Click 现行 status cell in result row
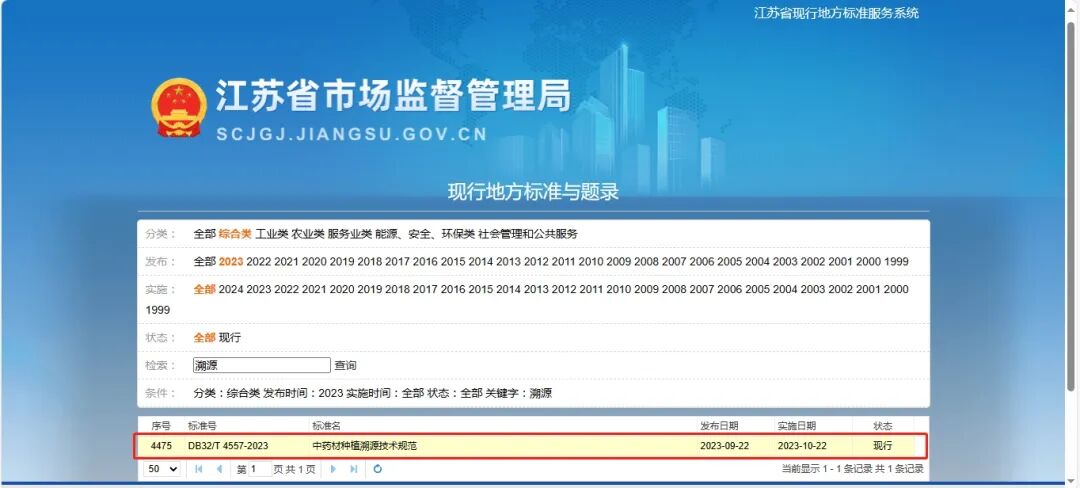 click(x=883, y=446)
